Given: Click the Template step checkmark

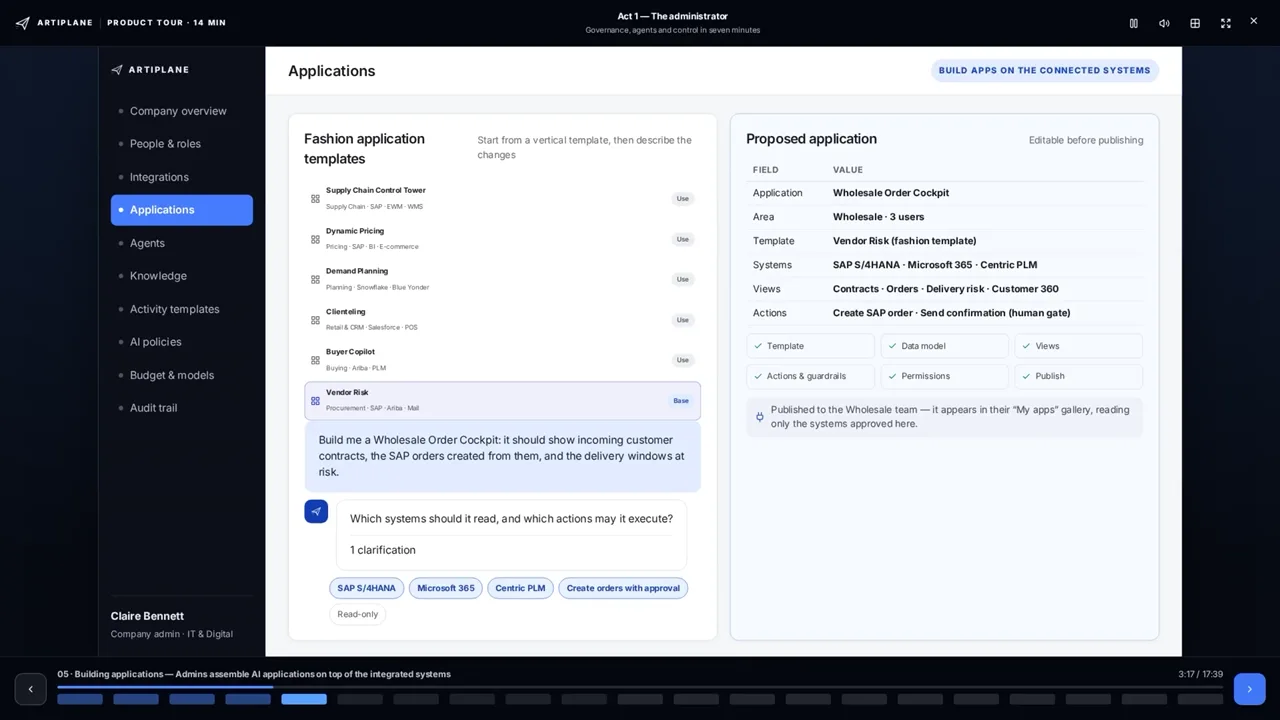Looking at the screenshot, I should tap(757, 346).
